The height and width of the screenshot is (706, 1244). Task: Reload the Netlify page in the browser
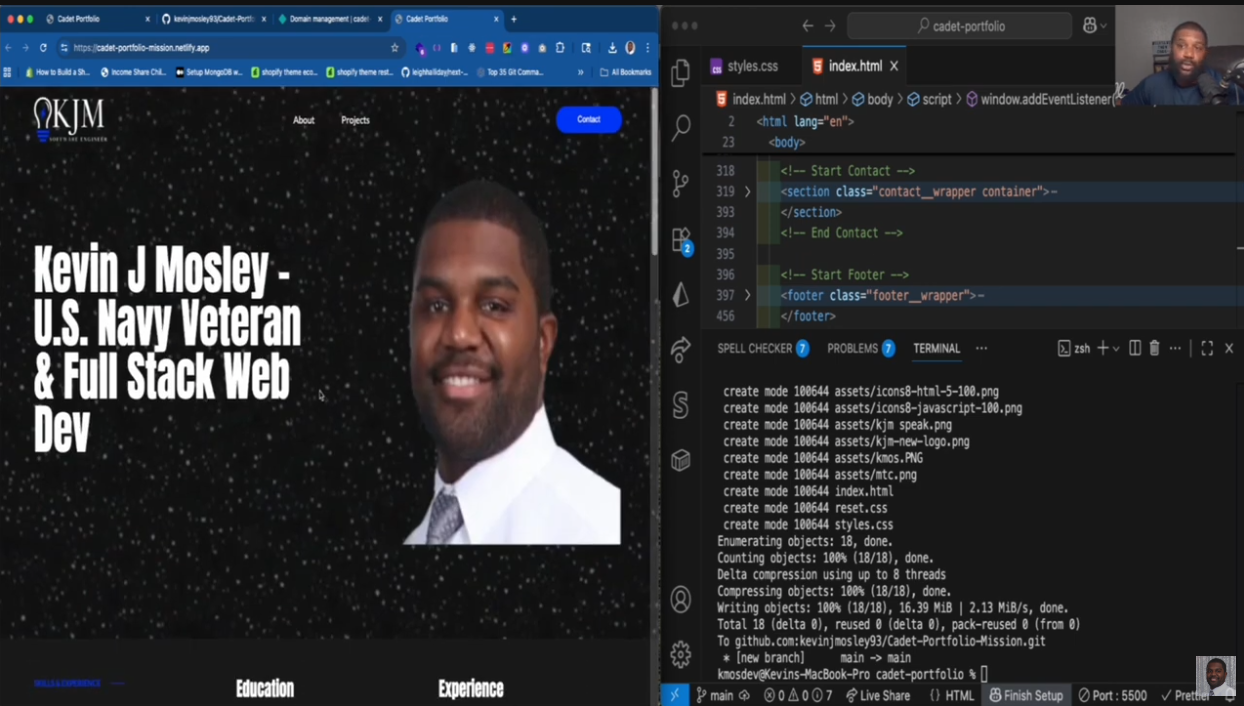(41, 46)
